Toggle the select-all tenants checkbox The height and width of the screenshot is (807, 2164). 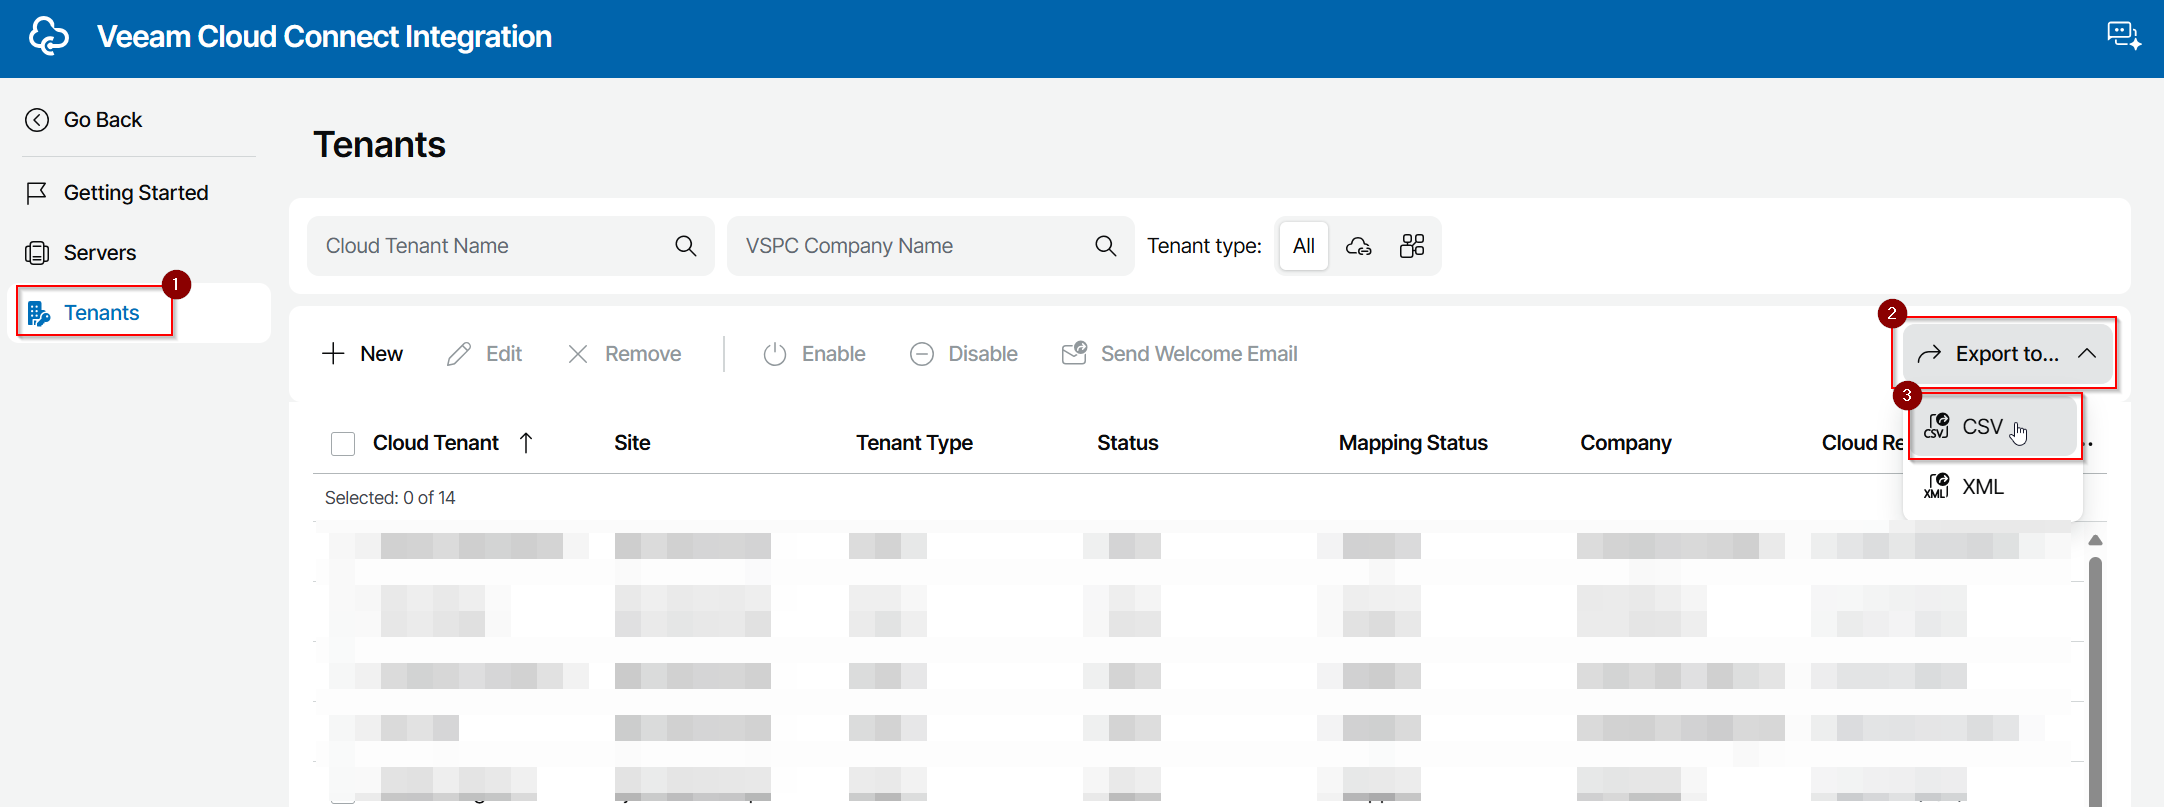click(x=343, y=444)
